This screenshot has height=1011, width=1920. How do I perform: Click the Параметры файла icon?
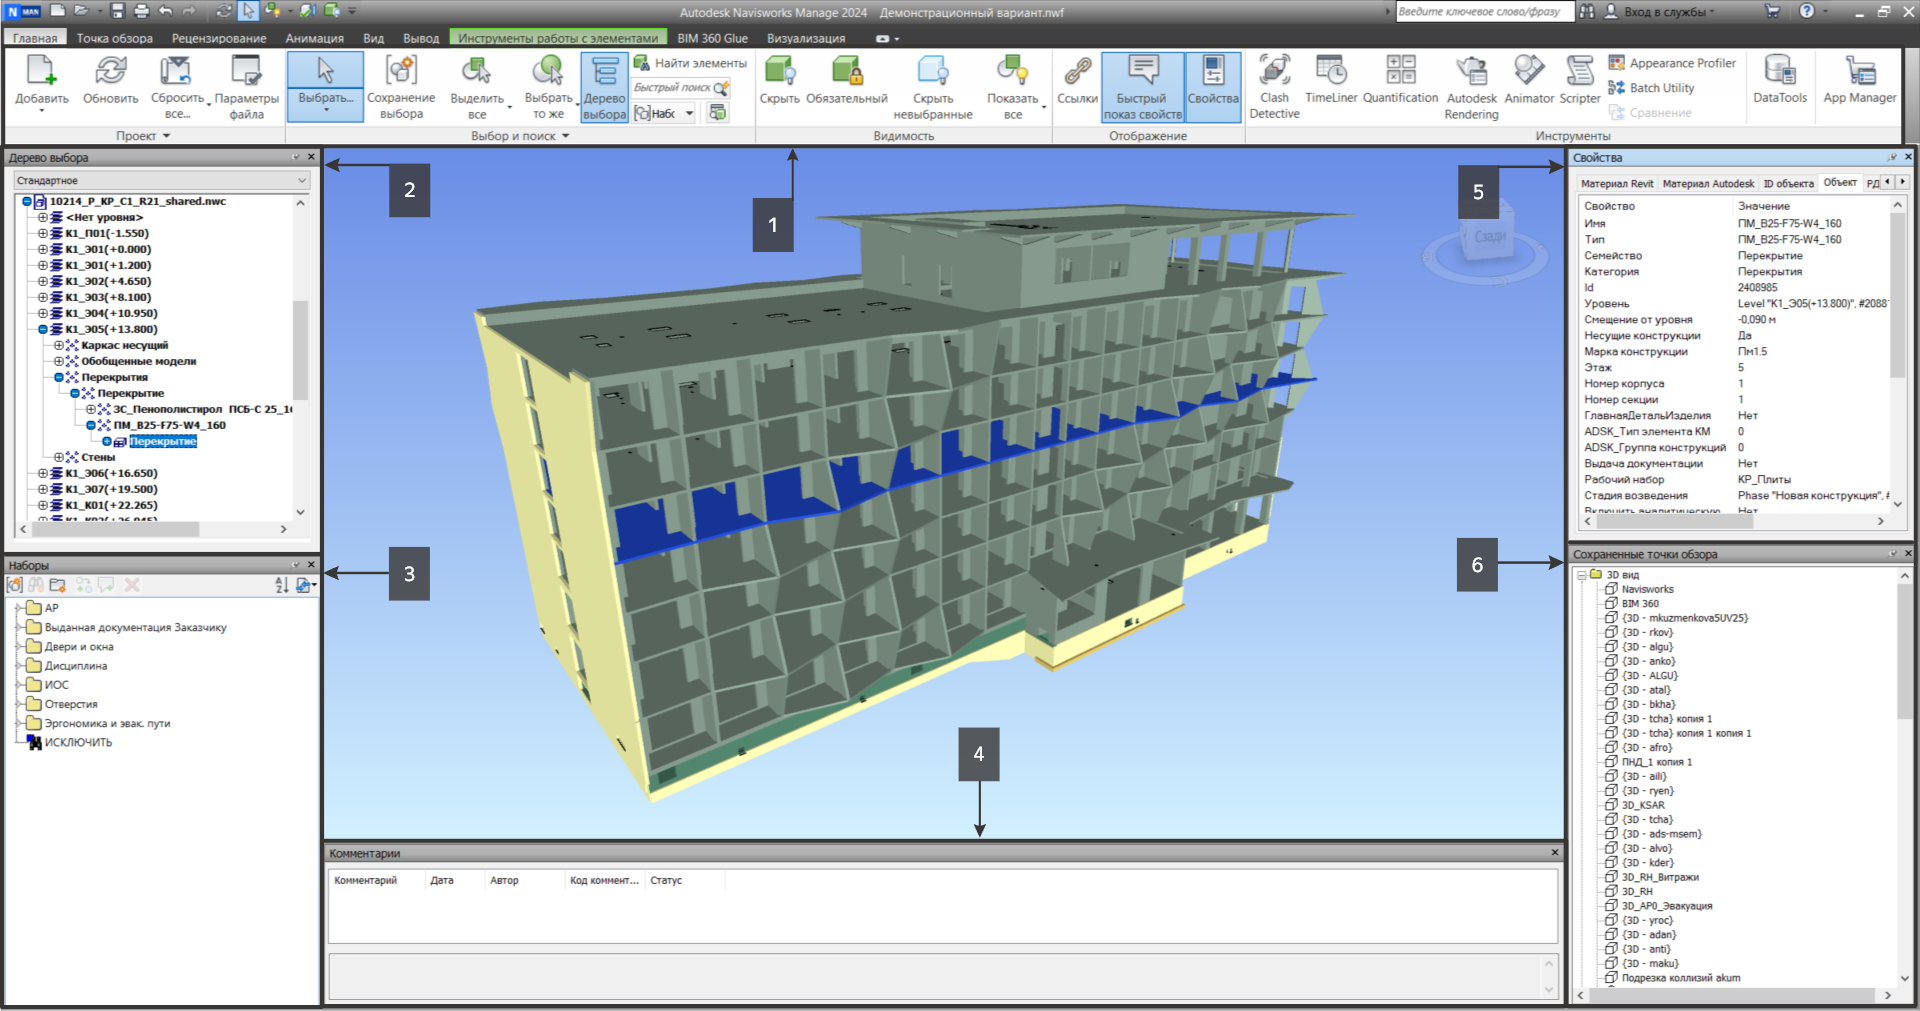pyautogui.click(x=246, y=71)
